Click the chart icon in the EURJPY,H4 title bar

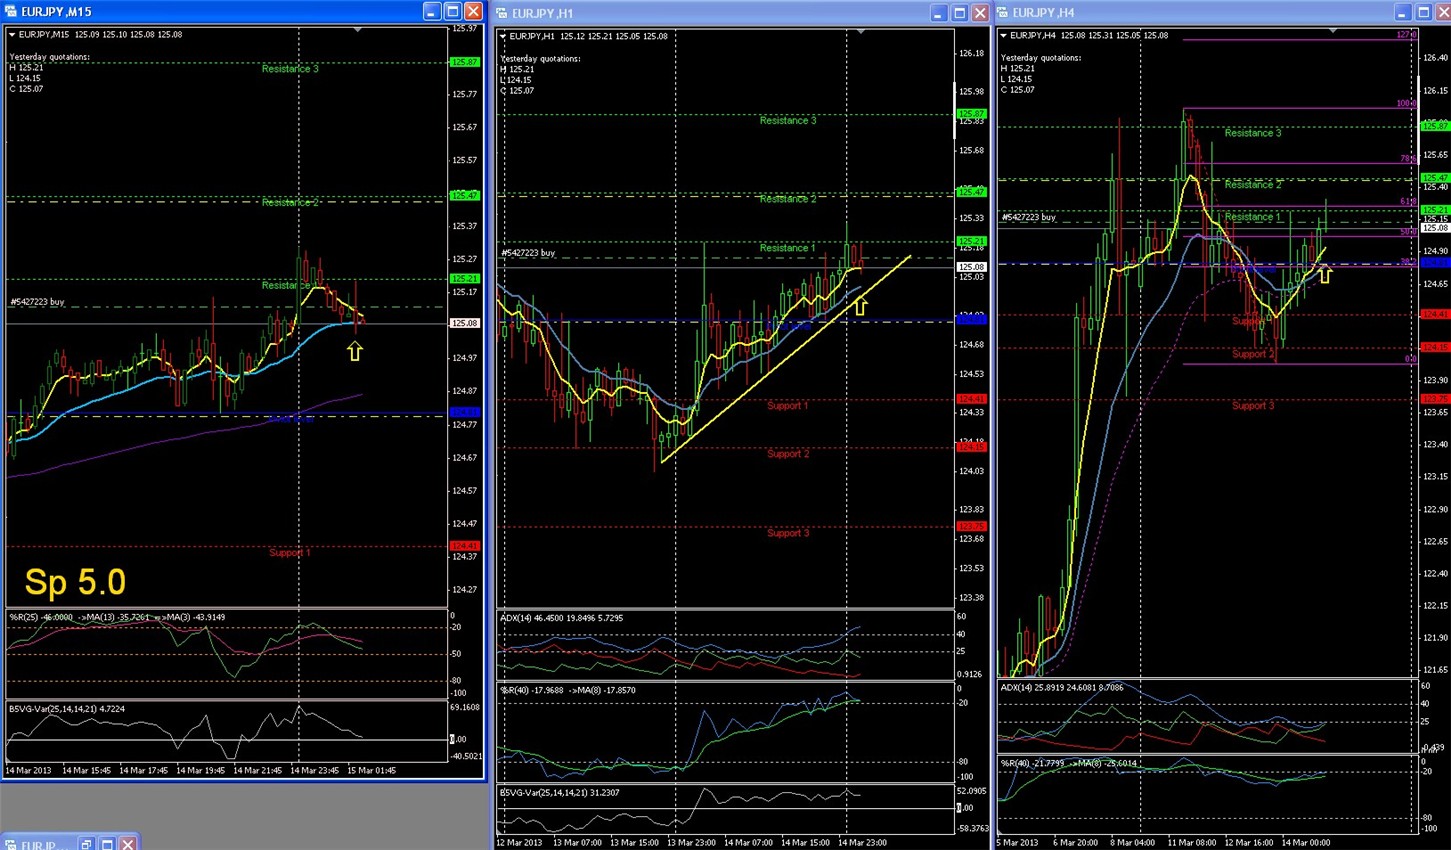coord(1002,13)
